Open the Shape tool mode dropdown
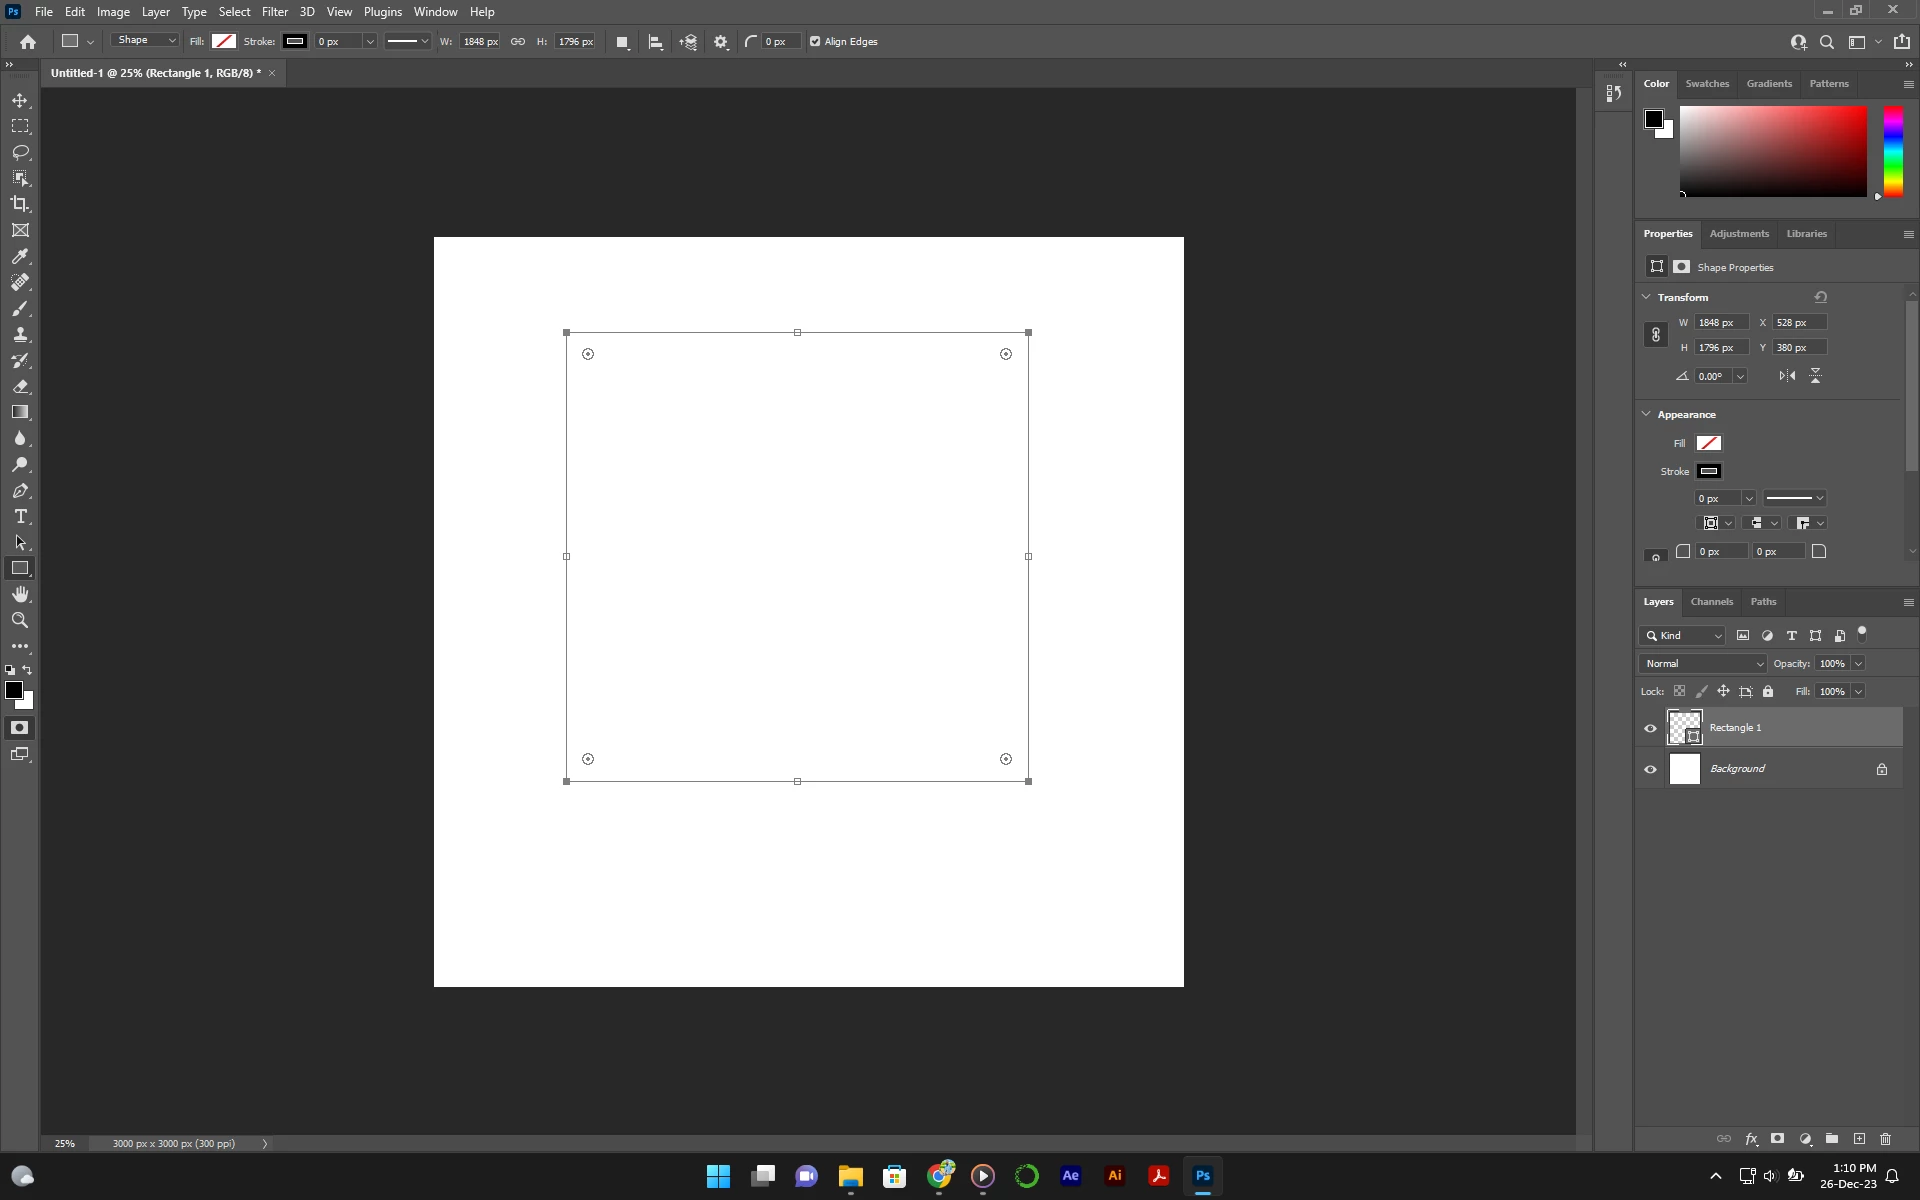1920x1200 pixels. coord(145,41)
